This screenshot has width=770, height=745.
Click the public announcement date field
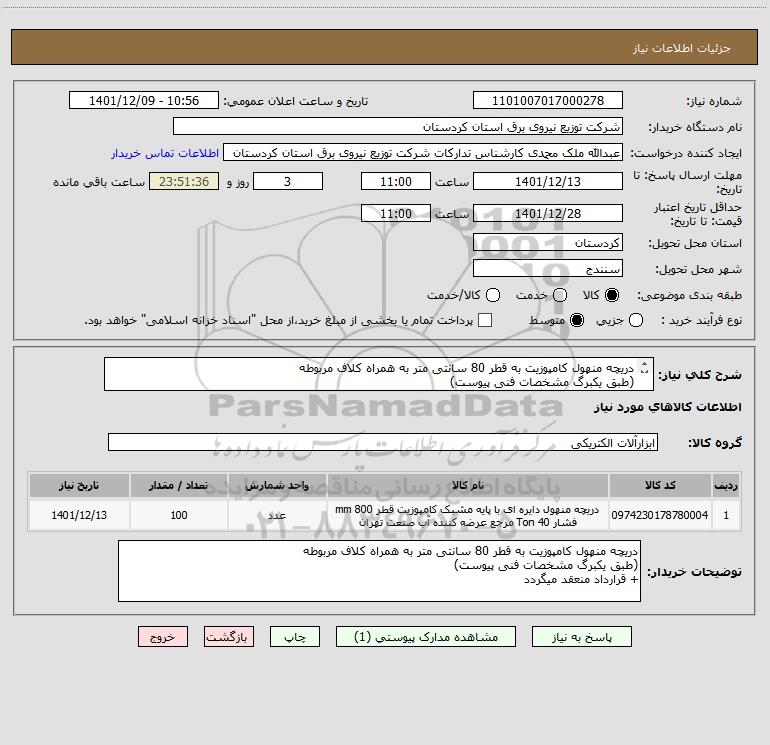(x=143, y=100)
